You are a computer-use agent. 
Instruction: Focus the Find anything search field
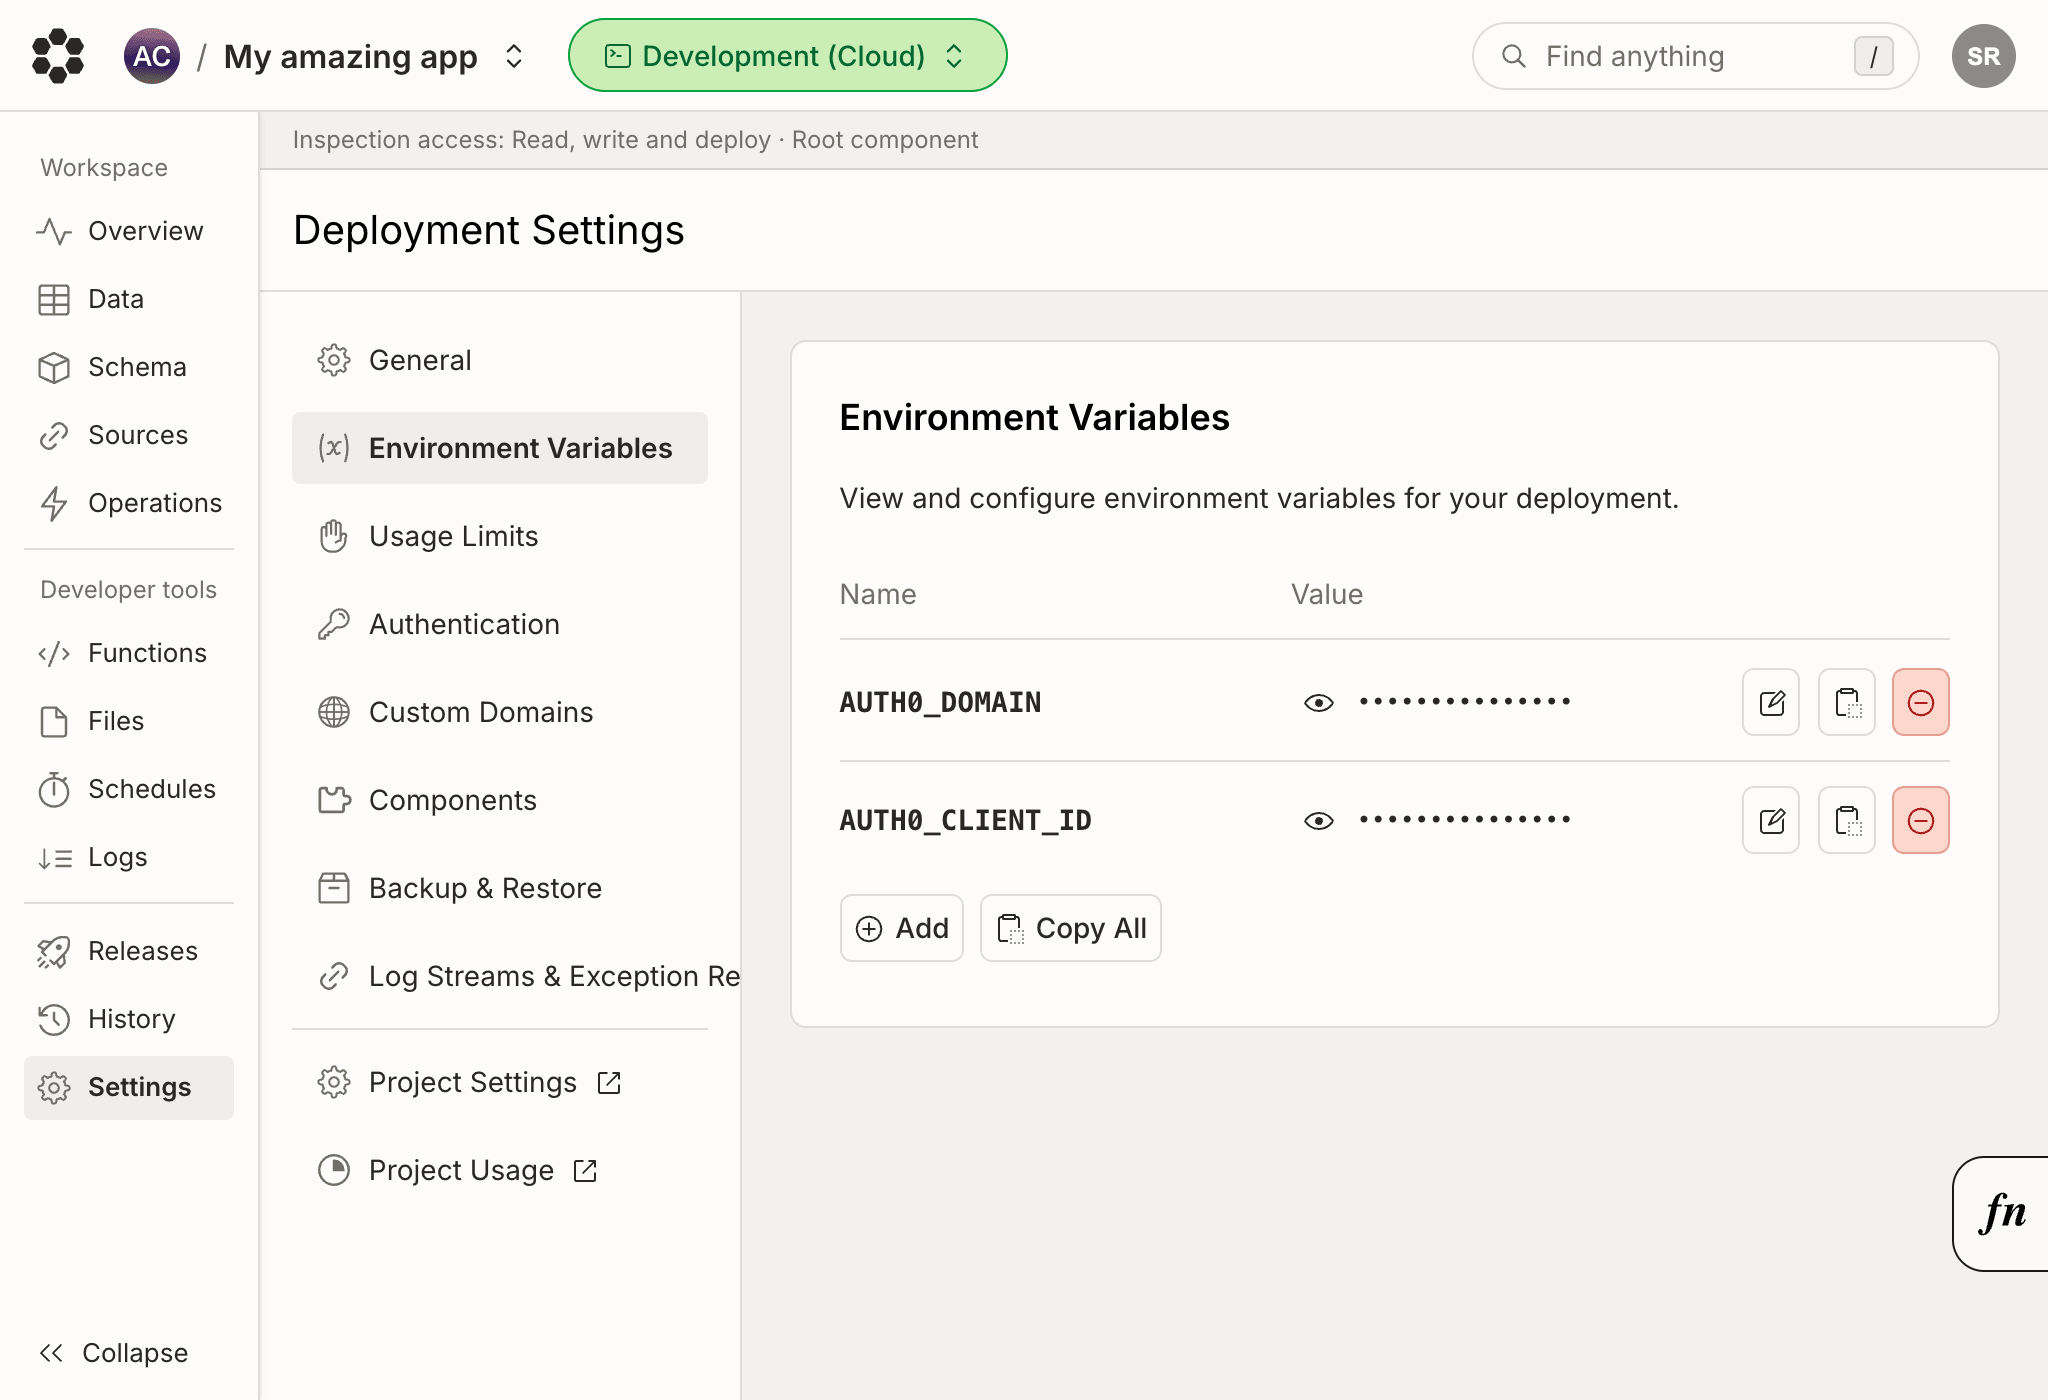tap(1695, 56)
